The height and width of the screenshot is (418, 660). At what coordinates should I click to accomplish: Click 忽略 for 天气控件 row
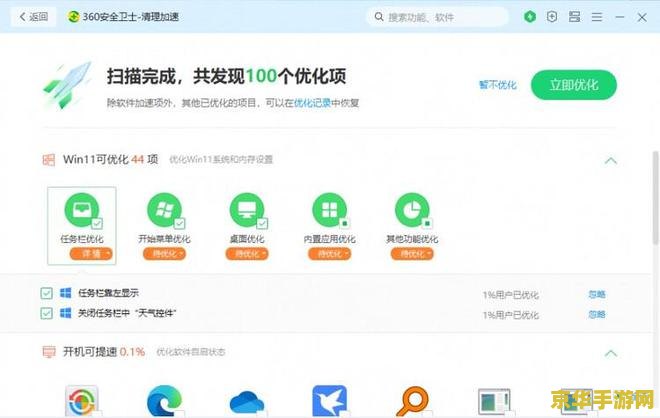click(x=597, y=314)
